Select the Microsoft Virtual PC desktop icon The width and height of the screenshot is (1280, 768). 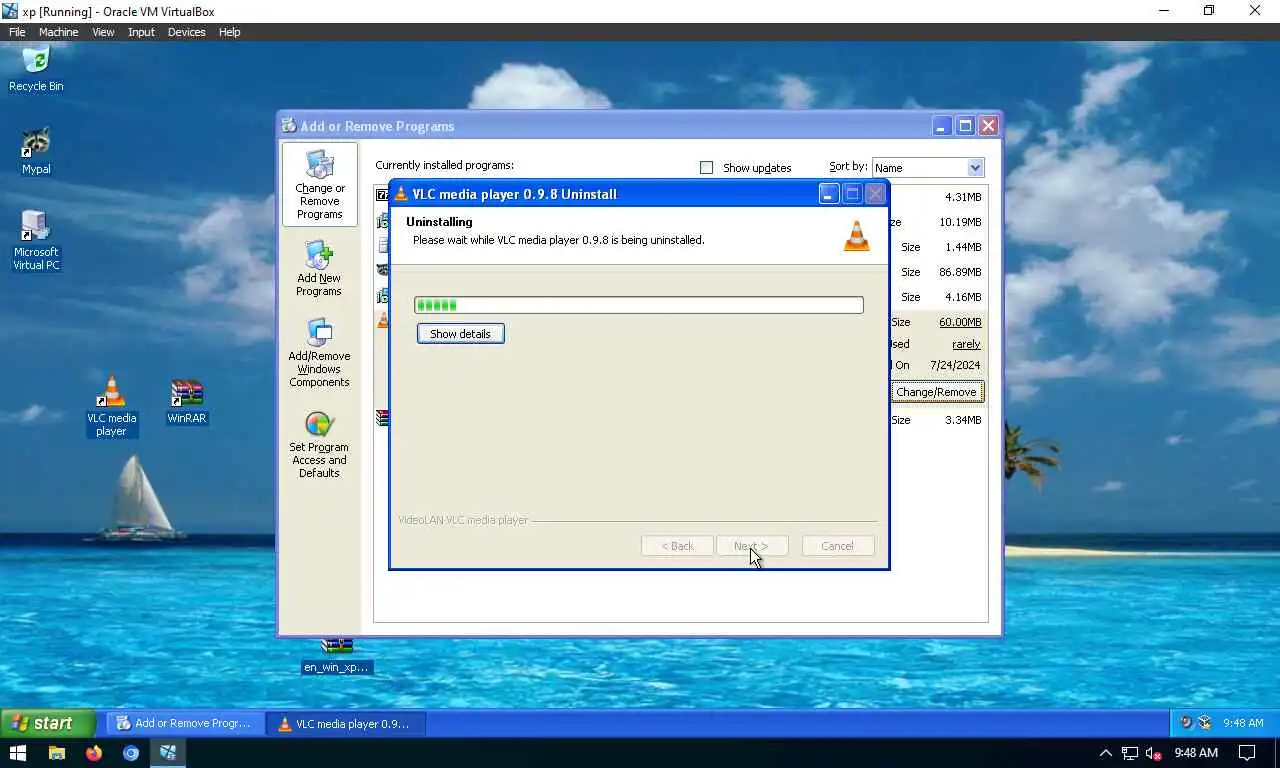[x=36, y=240]
